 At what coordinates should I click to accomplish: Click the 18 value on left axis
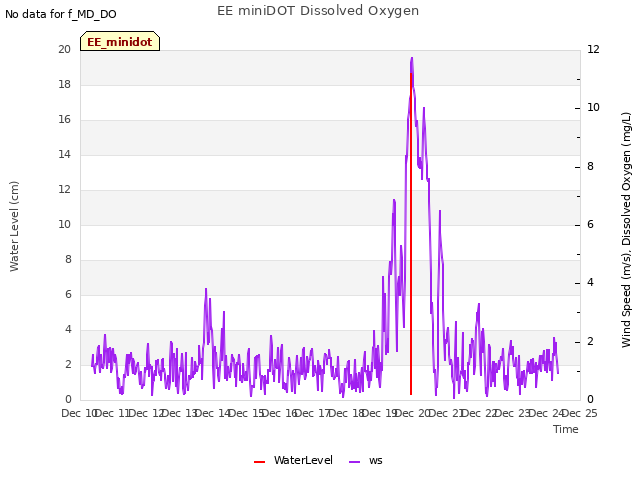click(64, 84)
